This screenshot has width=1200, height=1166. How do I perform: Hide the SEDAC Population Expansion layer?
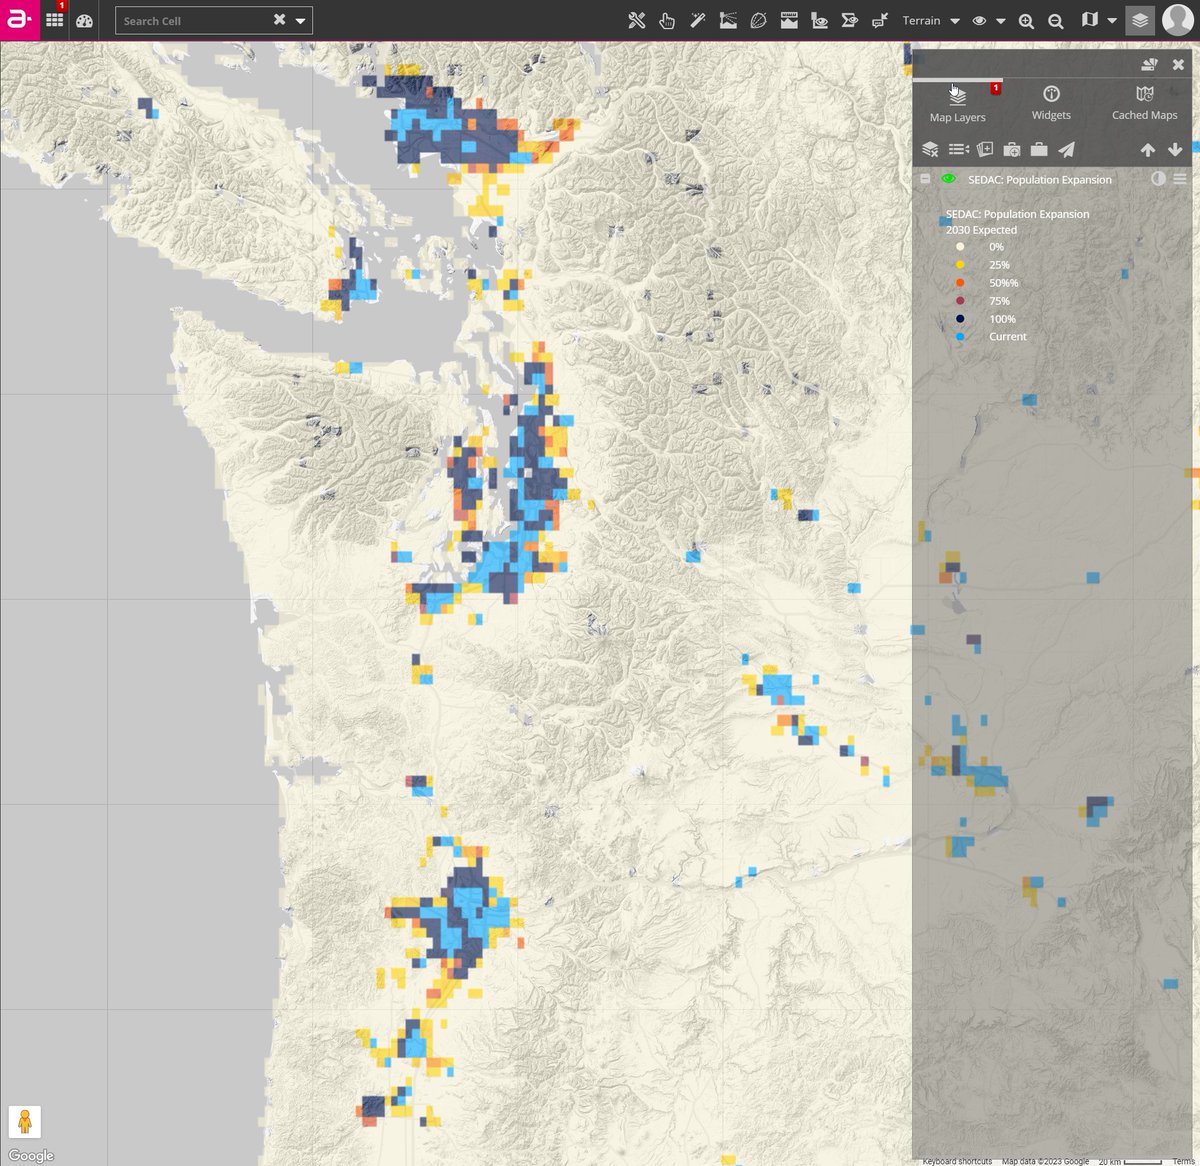[x=948, y=179]
